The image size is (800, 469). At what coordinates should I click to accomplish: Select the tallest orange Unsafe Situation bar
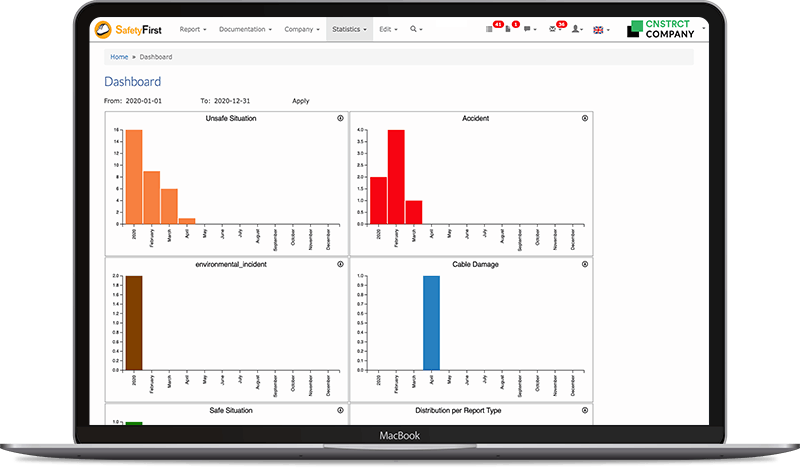(x=134, y=177)
